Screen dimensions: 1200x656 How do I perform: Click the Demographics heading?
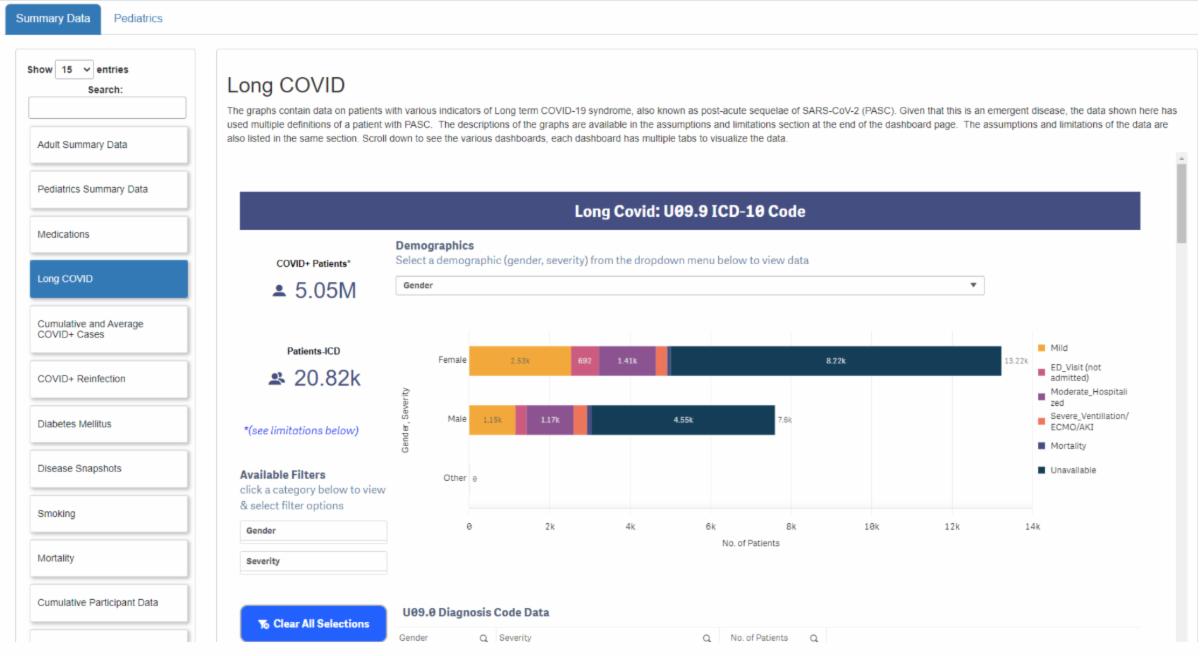[x=435, y=245]
